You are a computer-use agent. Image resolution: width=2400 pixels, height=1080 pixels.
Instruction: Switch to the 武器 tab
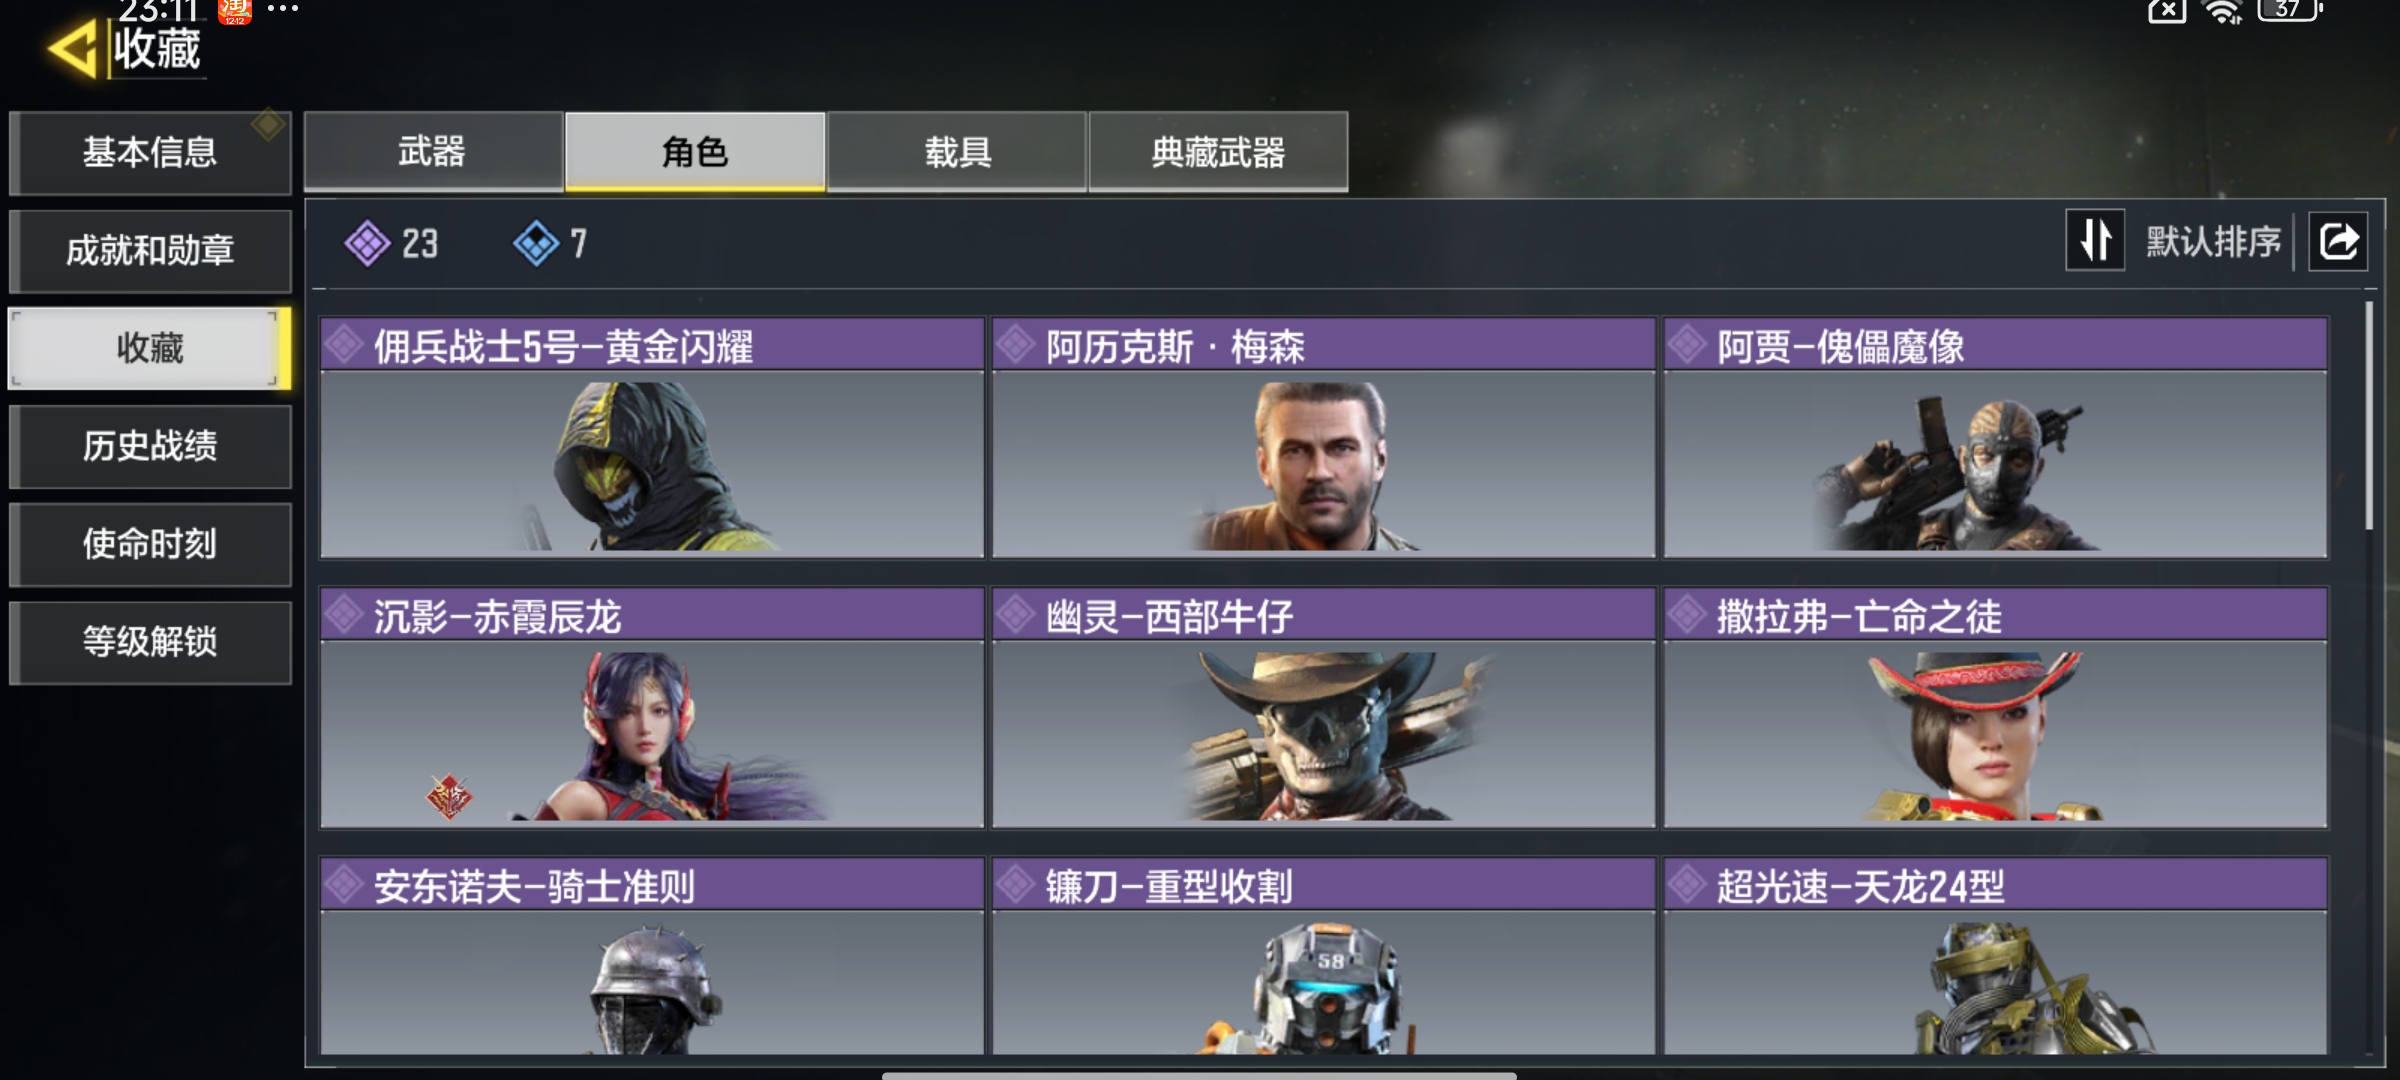[433, 151]
